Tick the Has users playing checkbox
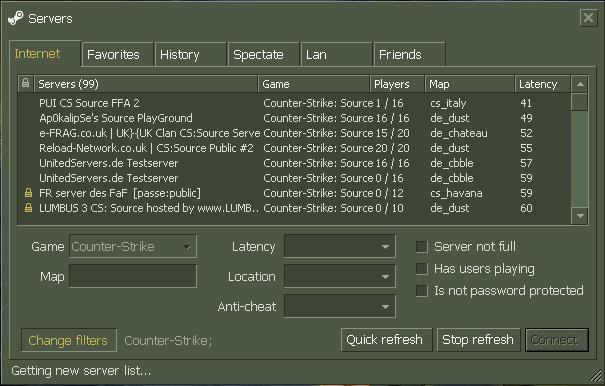This screenshot has width=605, height=386. point(422,269)
